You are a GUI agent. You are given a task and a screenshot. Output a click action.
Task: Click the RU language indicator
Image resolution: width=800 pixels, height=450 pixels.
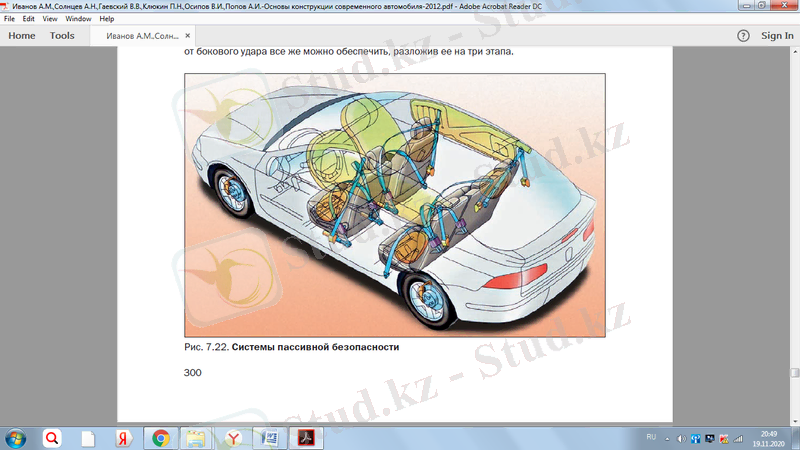click(x=651, y=437)
